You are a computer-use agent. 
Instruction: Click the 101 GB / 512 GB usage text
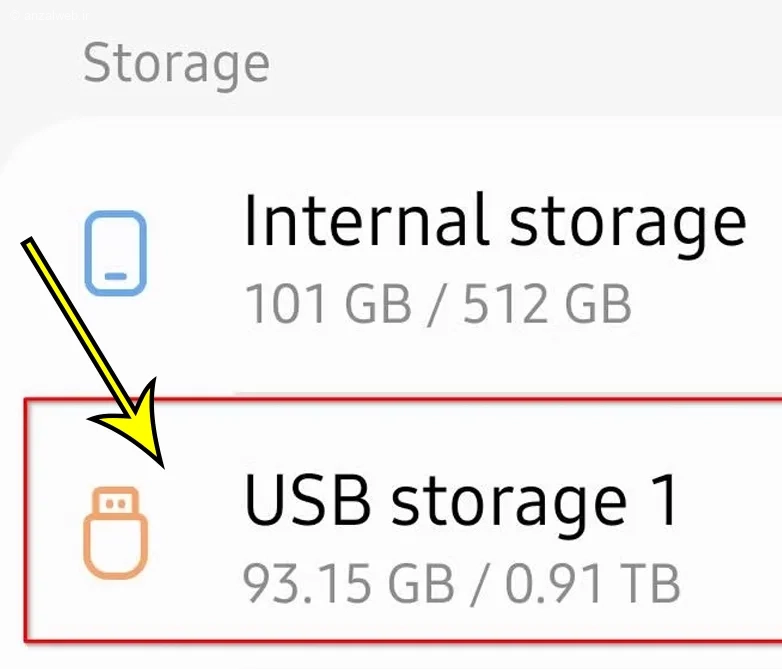[438, 302]
